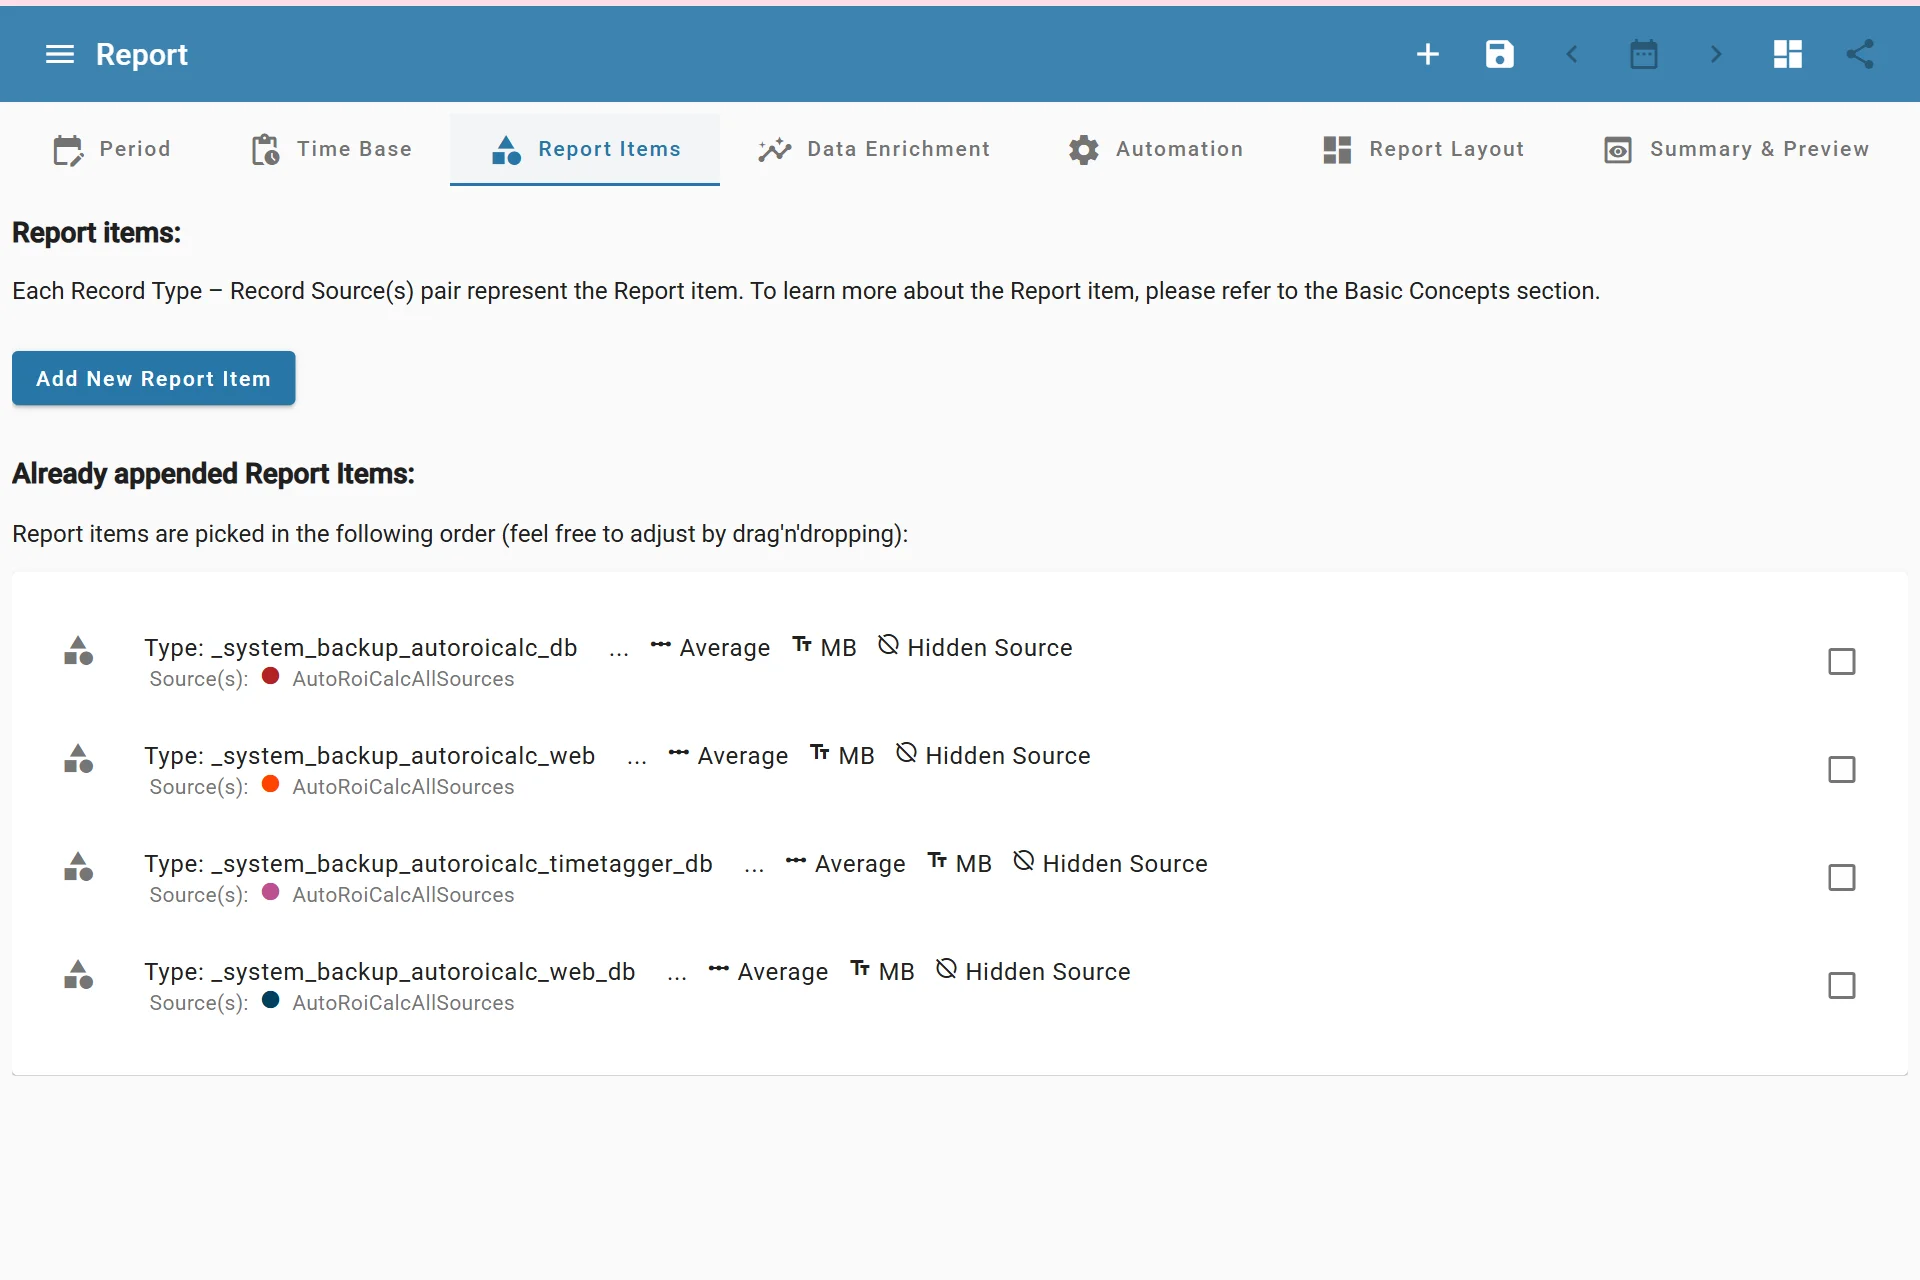Click Average icon in _system_backup_autoroicalc_web row
This screenshot has height=1280, width=1920.
pos(678,753)
